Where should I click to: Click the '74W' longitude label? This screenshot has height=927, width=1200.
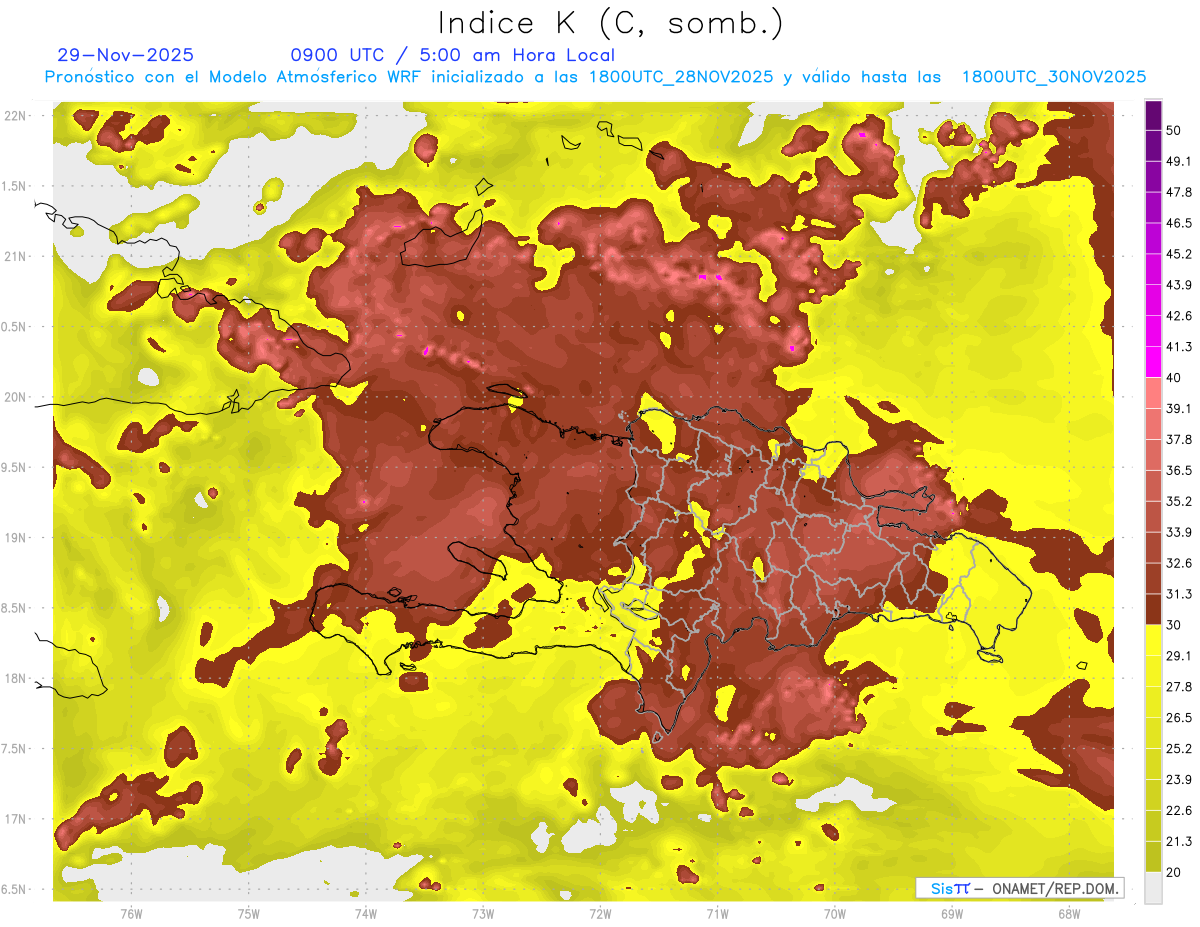point(366,913)
